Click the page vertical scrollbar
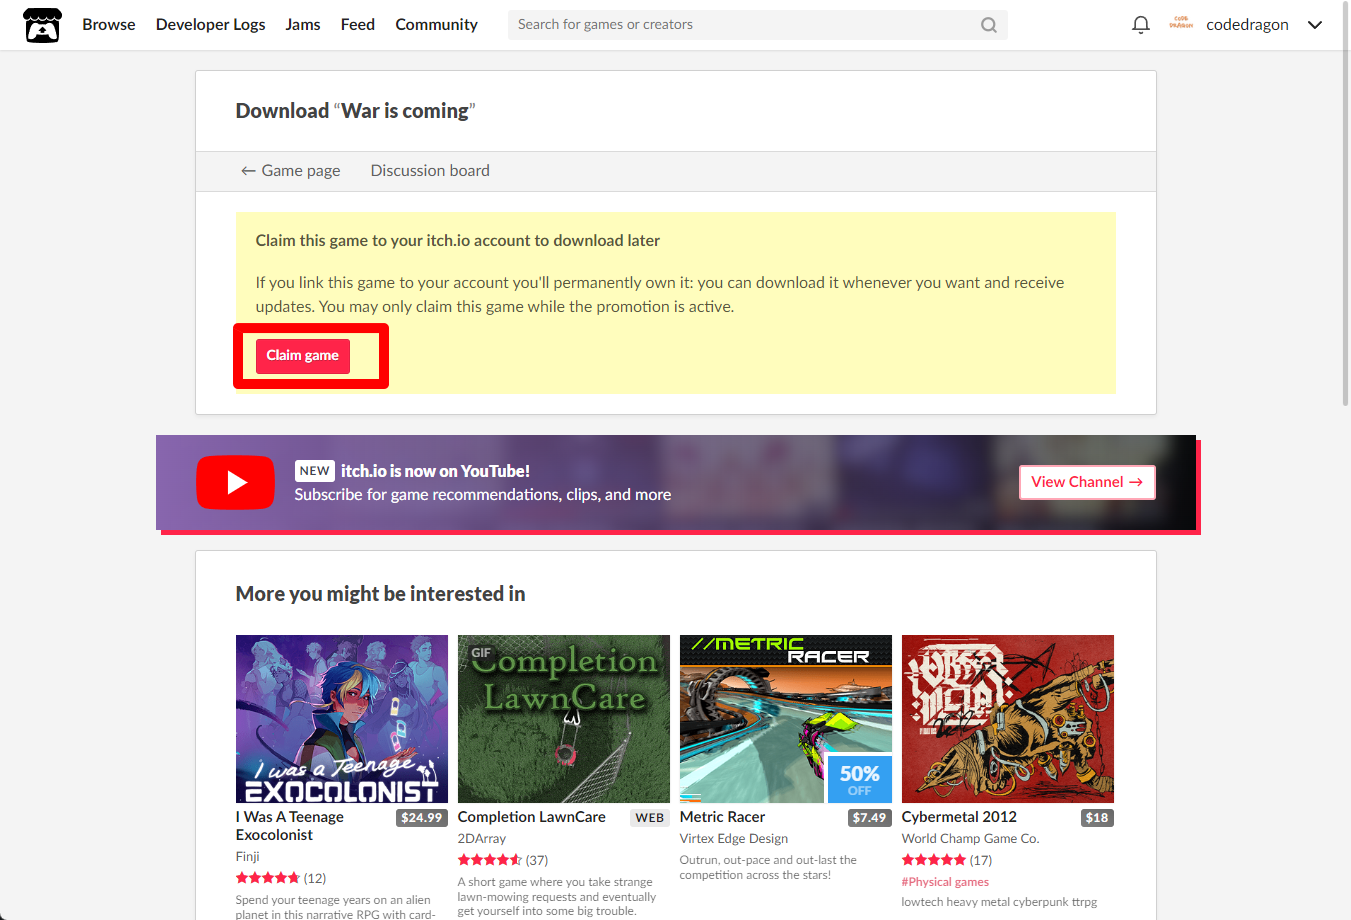1351x920 pixels. tap(1345, 204)
